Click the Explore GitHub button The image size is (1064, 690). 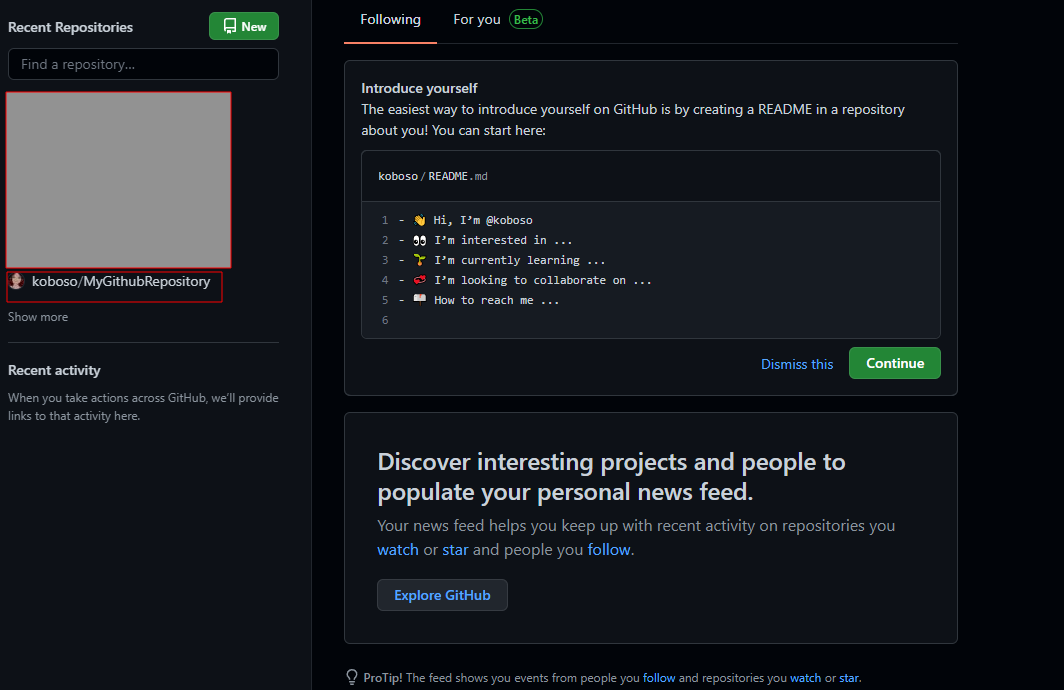[x=442, y=595]
